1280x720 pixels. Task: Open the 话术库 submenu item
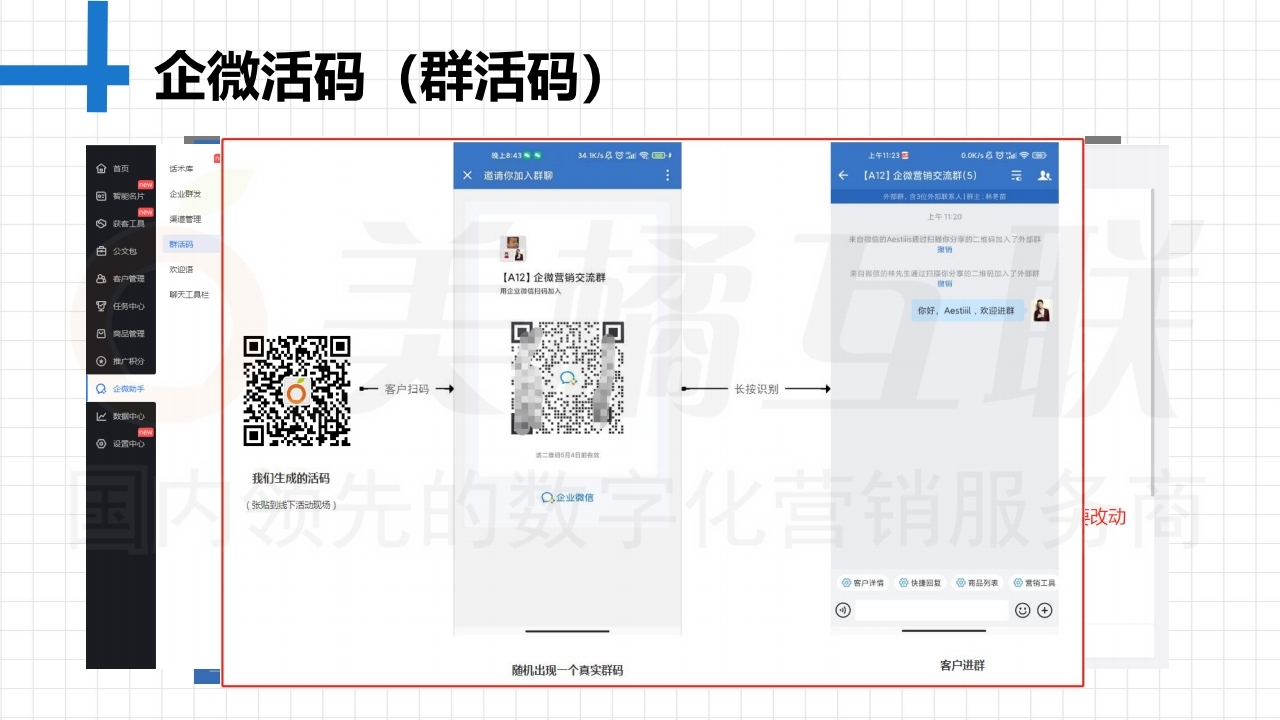click(181, 169)
